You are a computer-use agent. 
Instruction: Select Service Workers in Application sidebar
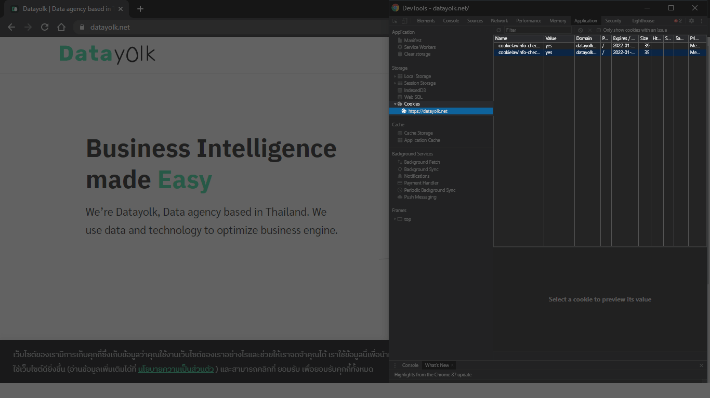420,47
